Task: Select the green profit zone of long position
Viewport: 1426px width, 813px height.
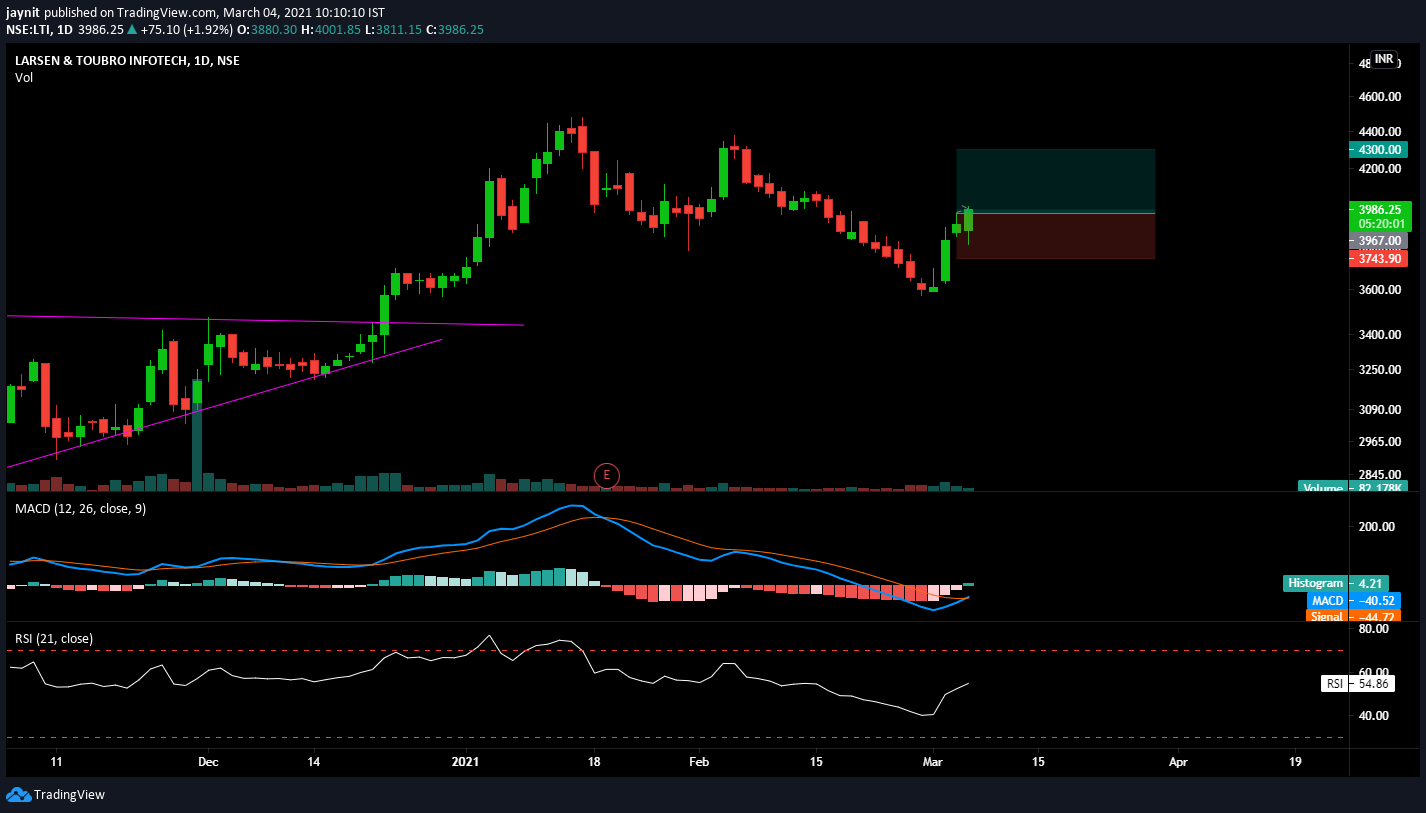Action: pyautogui.click(x=1056, y=181)
